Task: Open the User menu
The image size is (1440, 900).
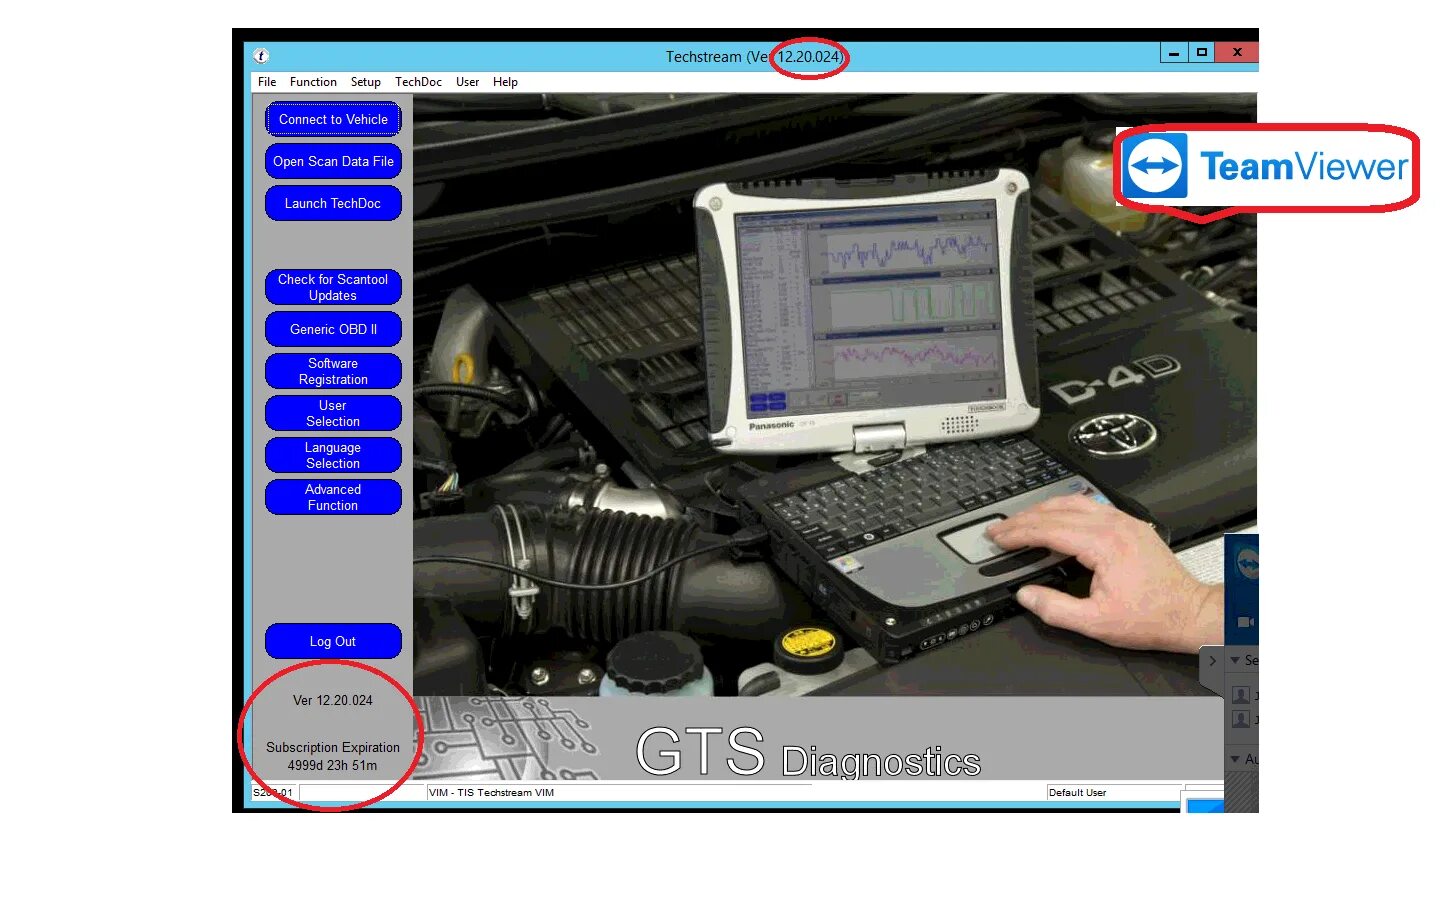Action: tap(467, 82)
